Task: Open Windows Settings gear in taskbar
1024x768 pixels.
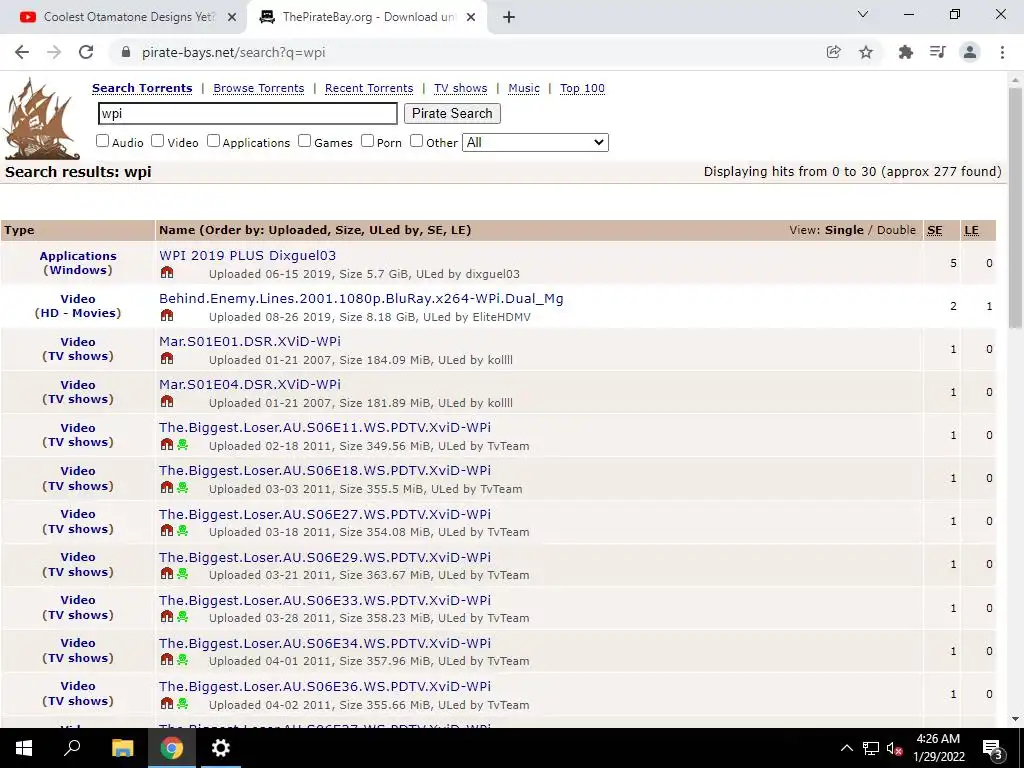Action: pos(221,748)
